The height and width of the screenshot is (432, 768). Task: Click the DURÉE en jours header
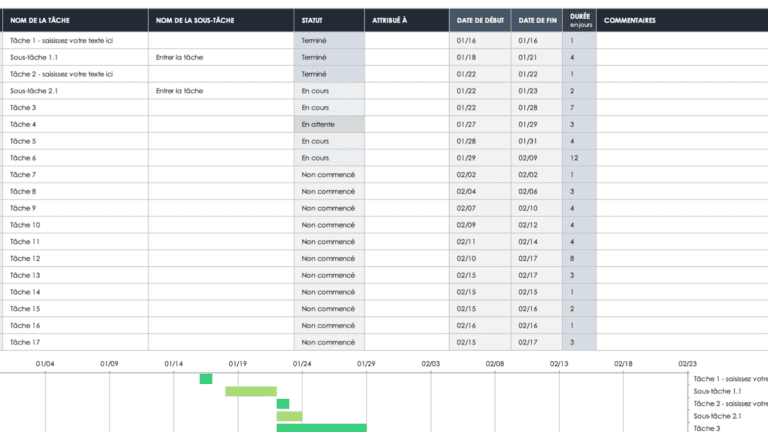(579, 20)
